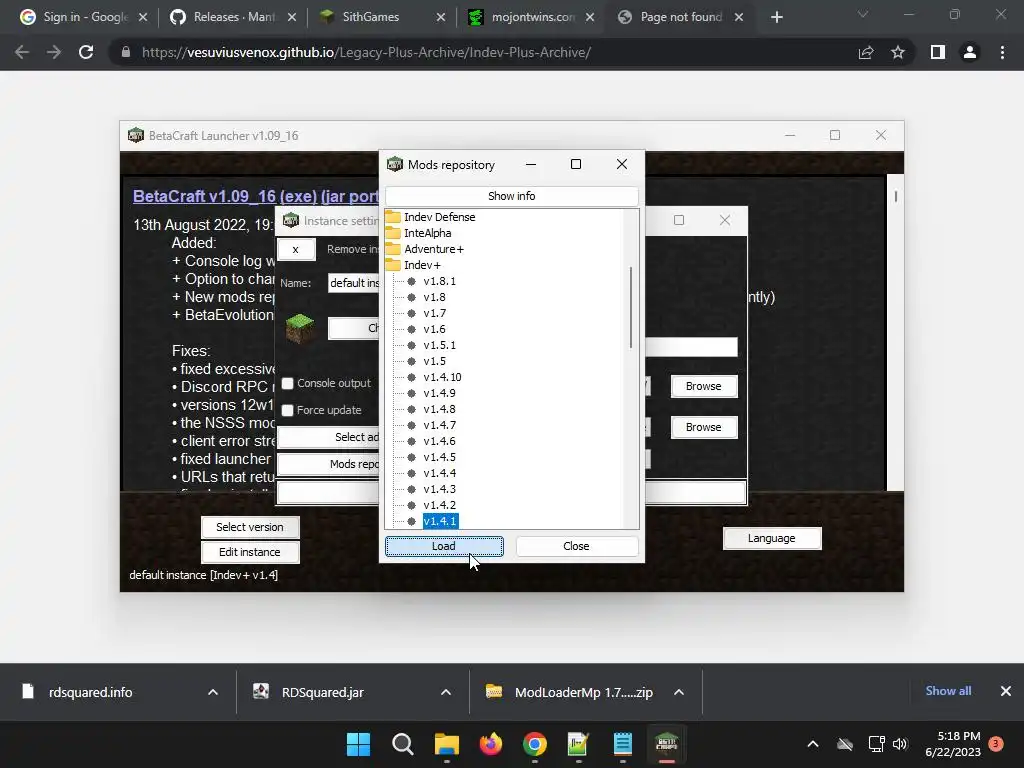Image resolution: width=1024 pixels, height=768 pixels.
Task: Open the BetaCraft v1.09_16 changelog link
Action: click(256, 196)
